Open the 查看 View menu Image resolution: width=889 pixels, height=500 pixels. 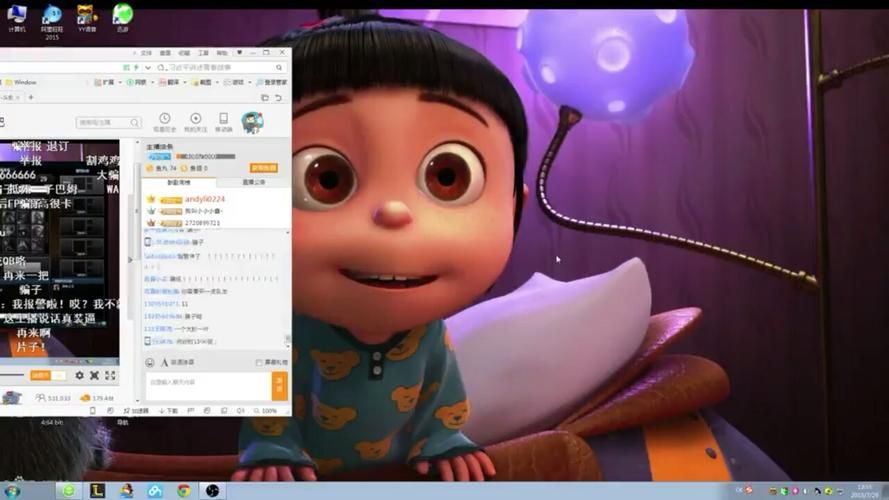coord(165,53)
